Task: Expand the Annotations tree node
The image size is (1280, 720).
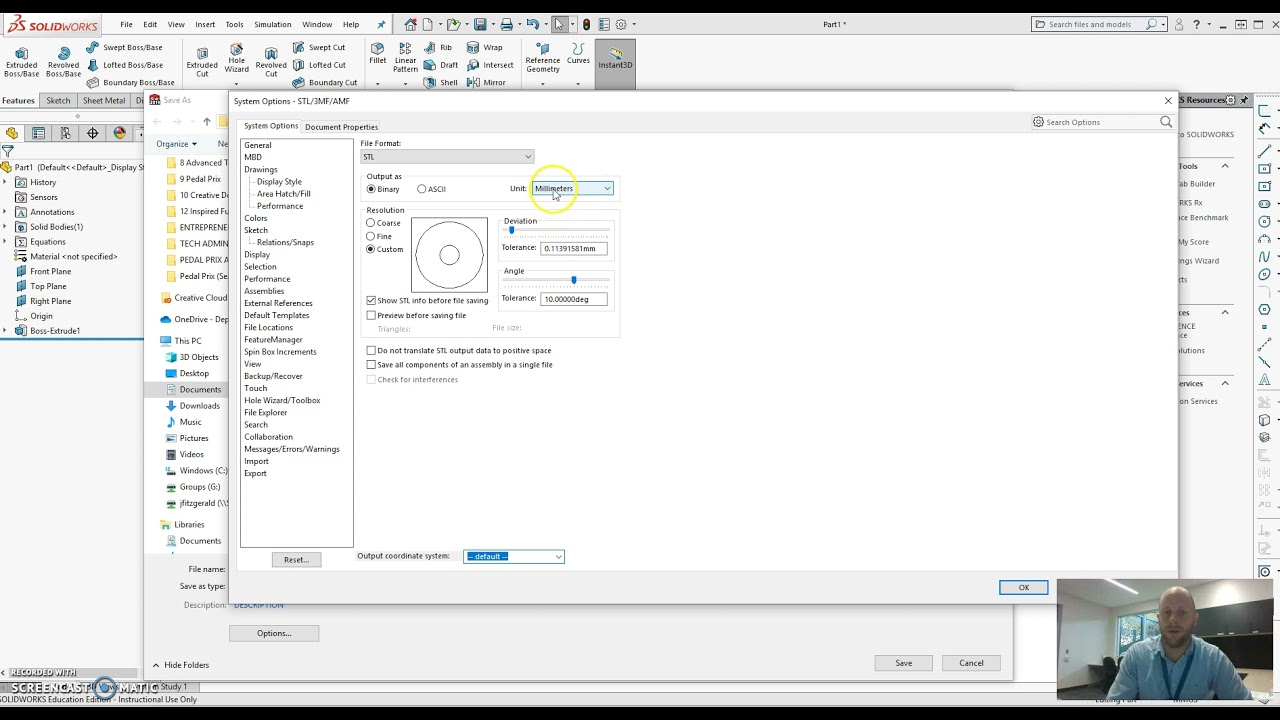Action: point(6,212)
